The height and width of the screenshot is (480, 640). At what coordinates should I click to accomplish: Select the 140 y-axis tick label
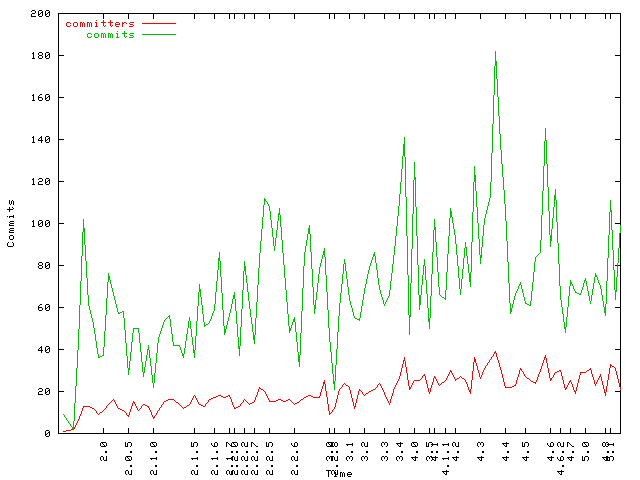40,140
